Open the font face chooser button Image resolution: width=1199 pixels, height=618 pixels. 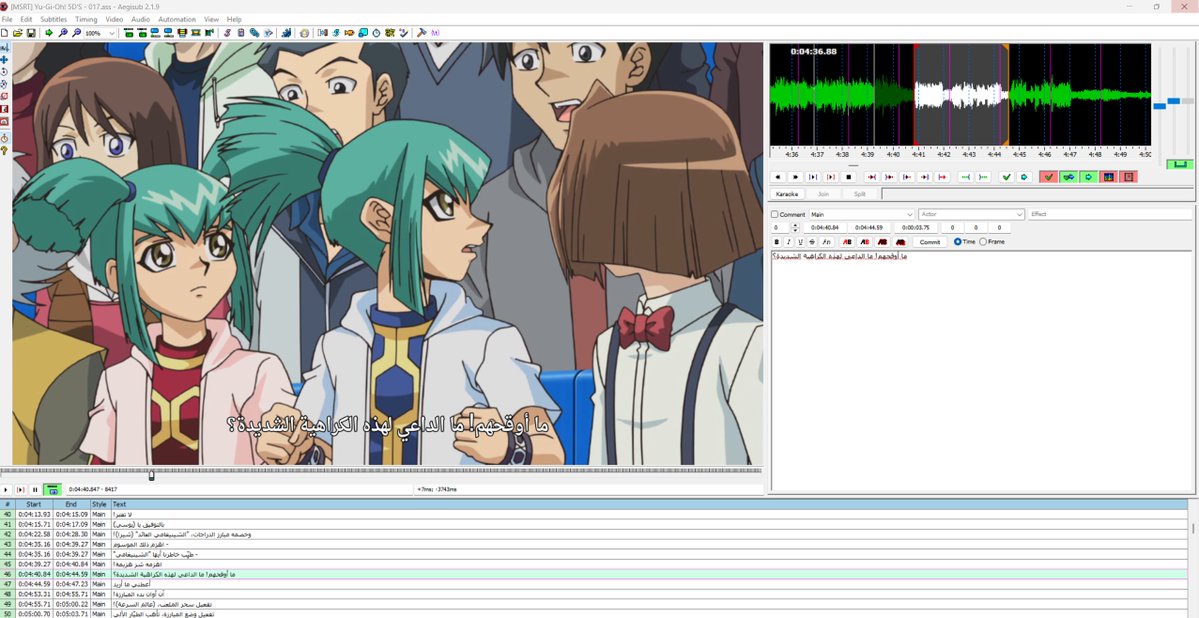[x=827, y=242]
